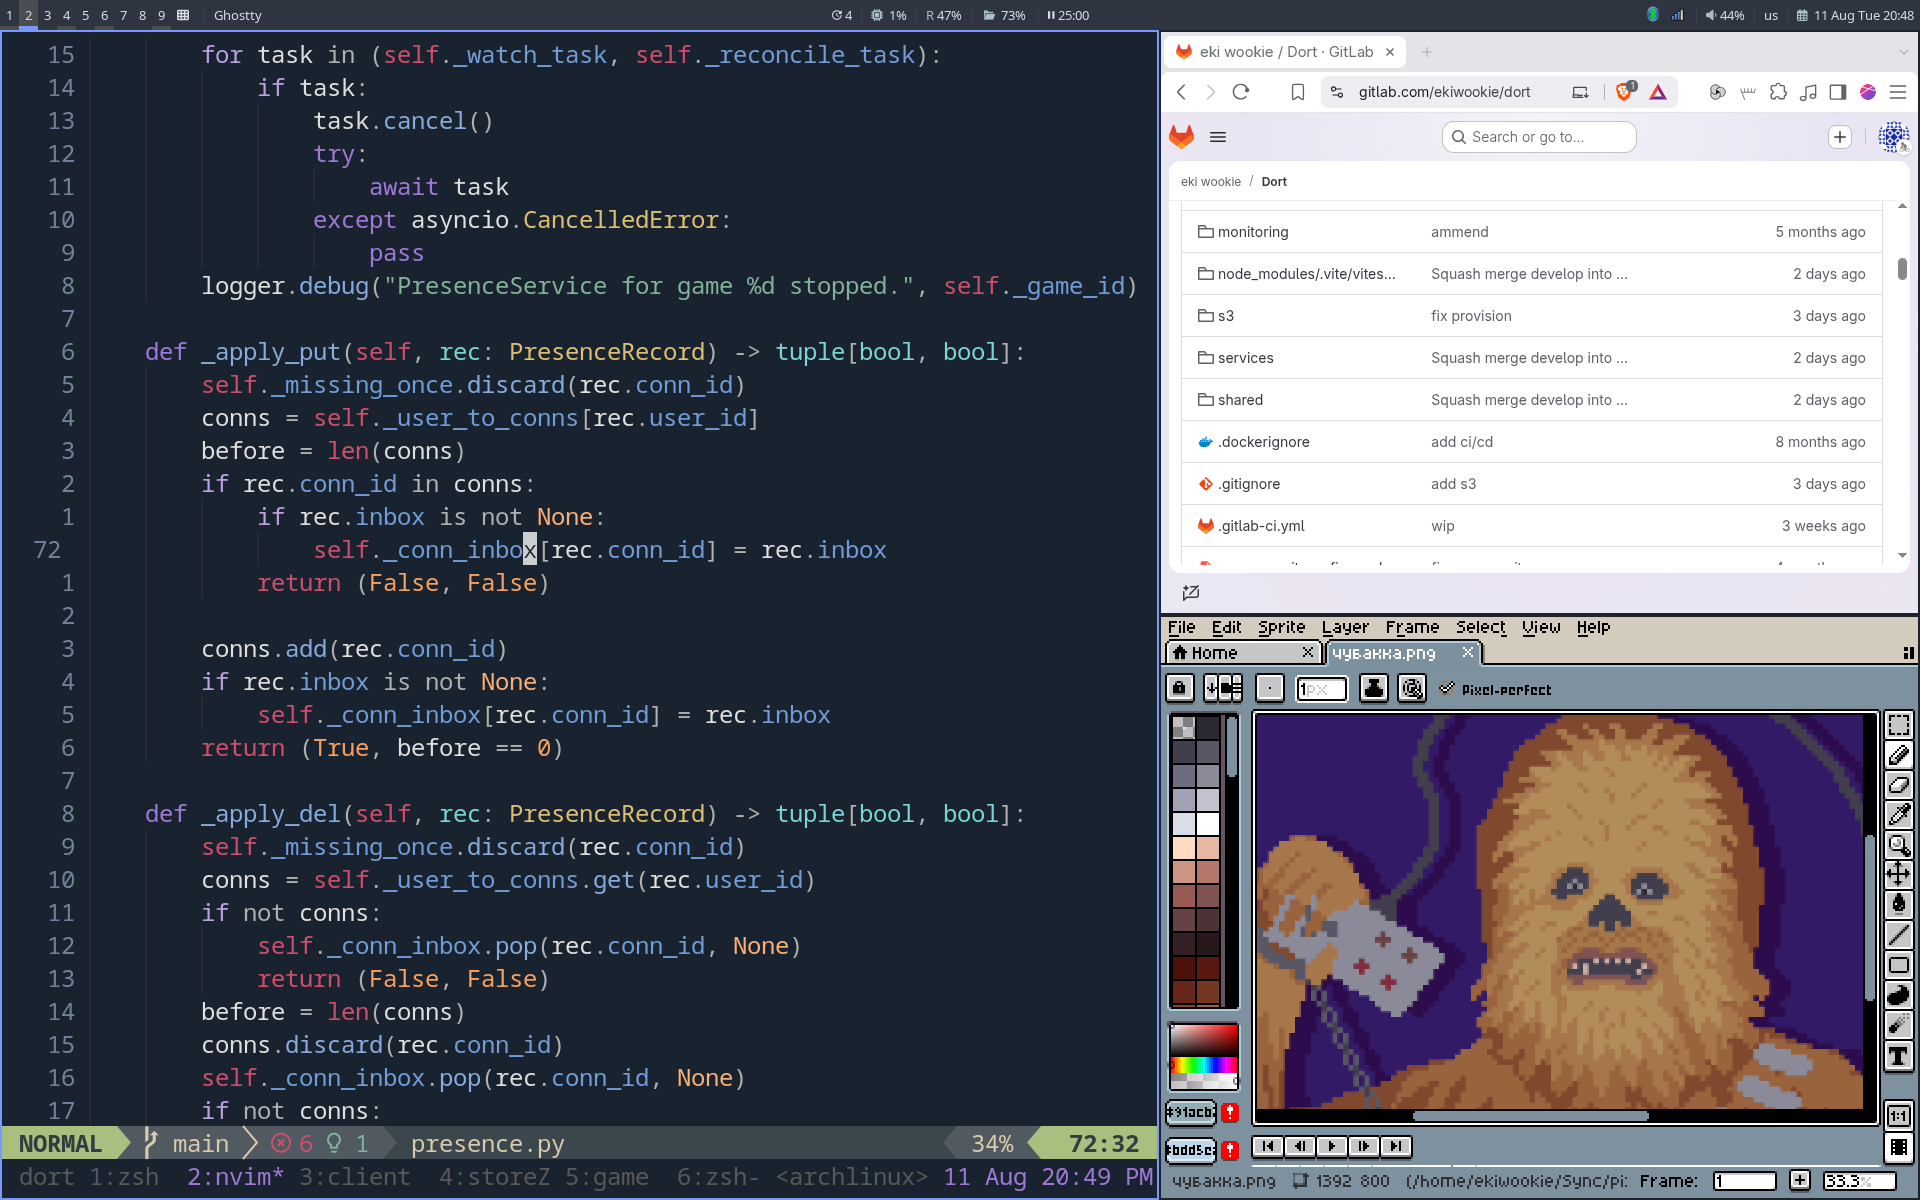1920x1200 pixels.
Task: Select the Pencil tool in Aseprite
Action: tap(1898, 755)
